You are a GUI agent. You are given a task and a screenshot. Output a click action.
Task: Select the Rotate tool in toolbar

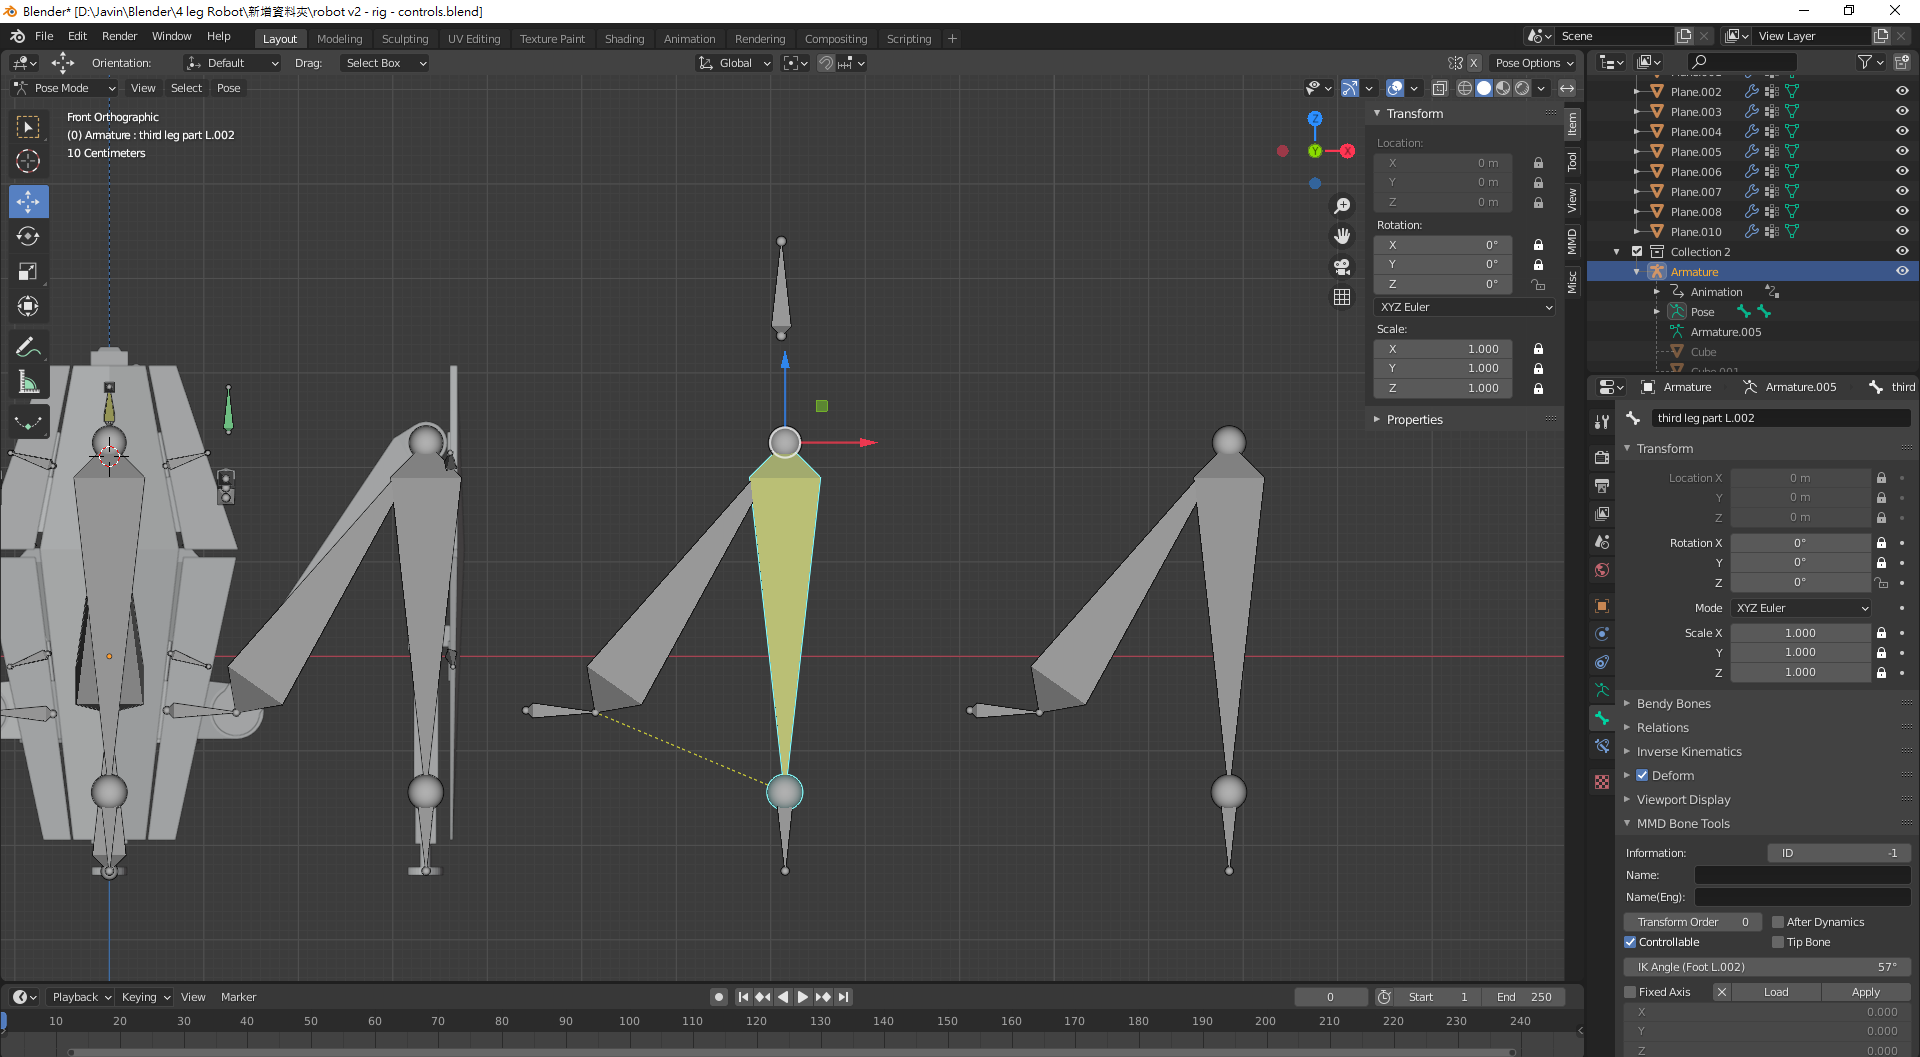click(x=29, y=236)
